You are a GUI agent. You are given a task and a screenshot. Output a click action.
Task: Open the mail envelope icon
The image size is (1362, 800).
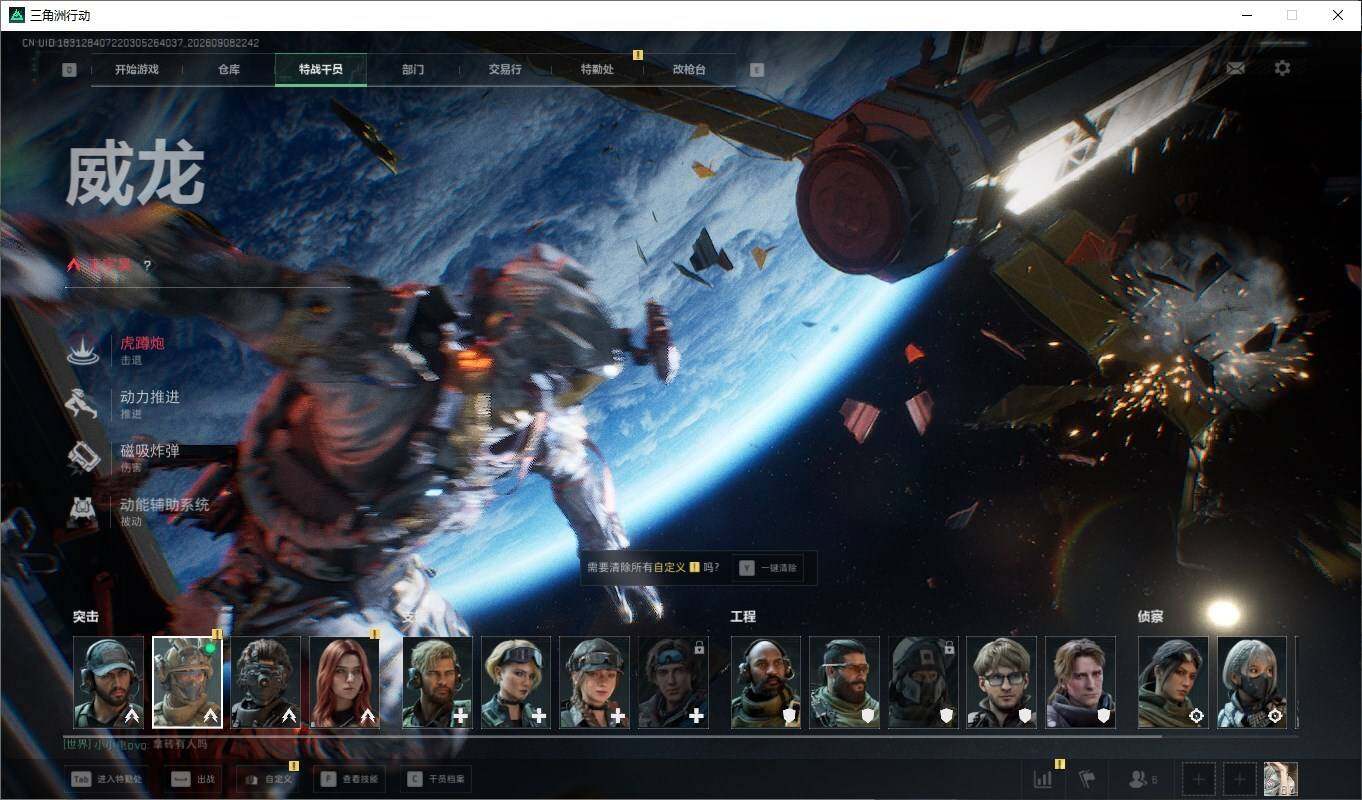click(1236, 68)
